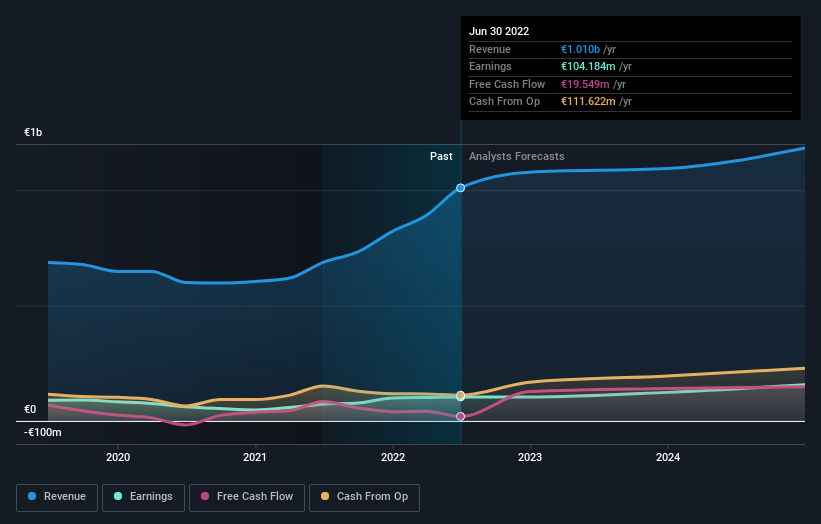Click the -€100m y-axis label
821x524 pixels.
click(42, 432)
